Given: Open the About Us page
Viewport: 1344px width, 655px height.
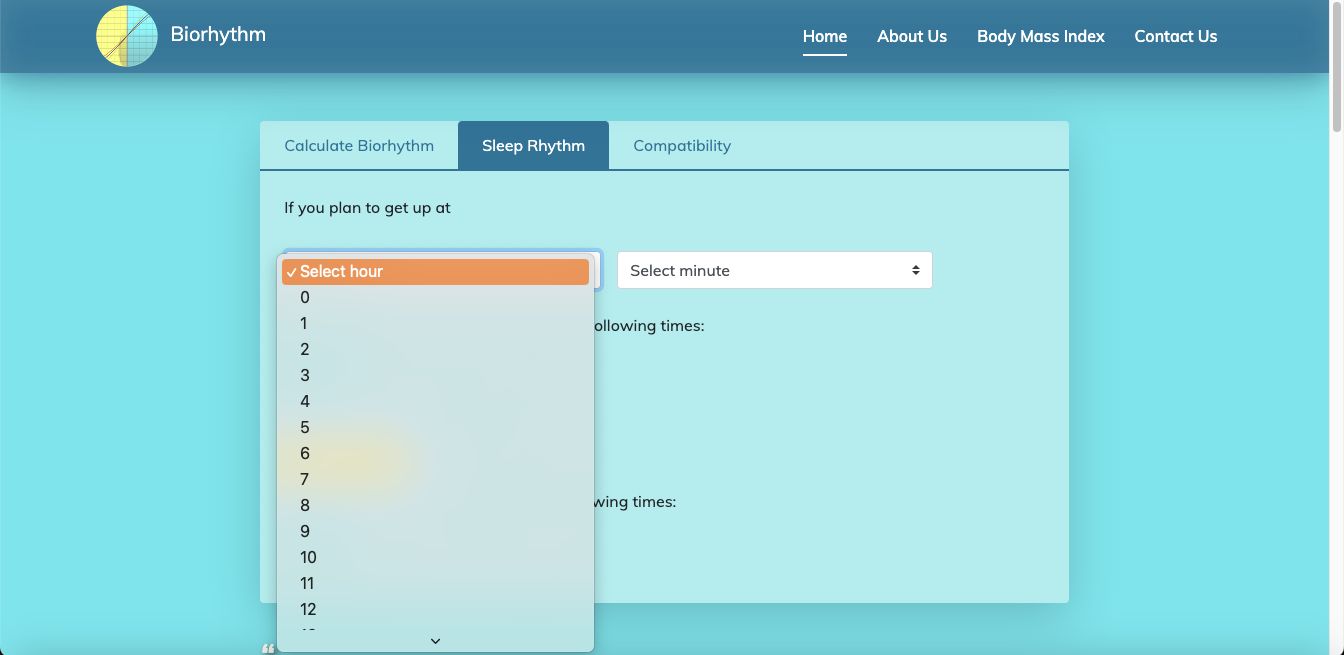Looking at the screenshot, I should pos(911,37).
